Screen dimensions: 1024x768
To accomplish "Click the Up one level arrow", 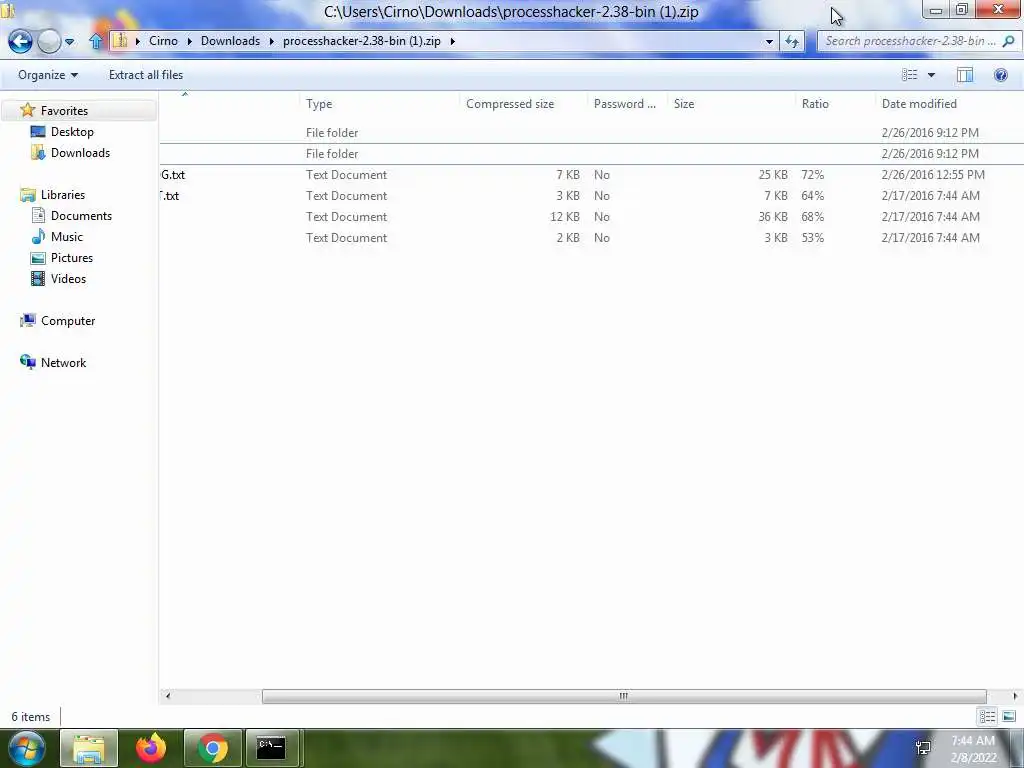I will click(x=96, y=42).
